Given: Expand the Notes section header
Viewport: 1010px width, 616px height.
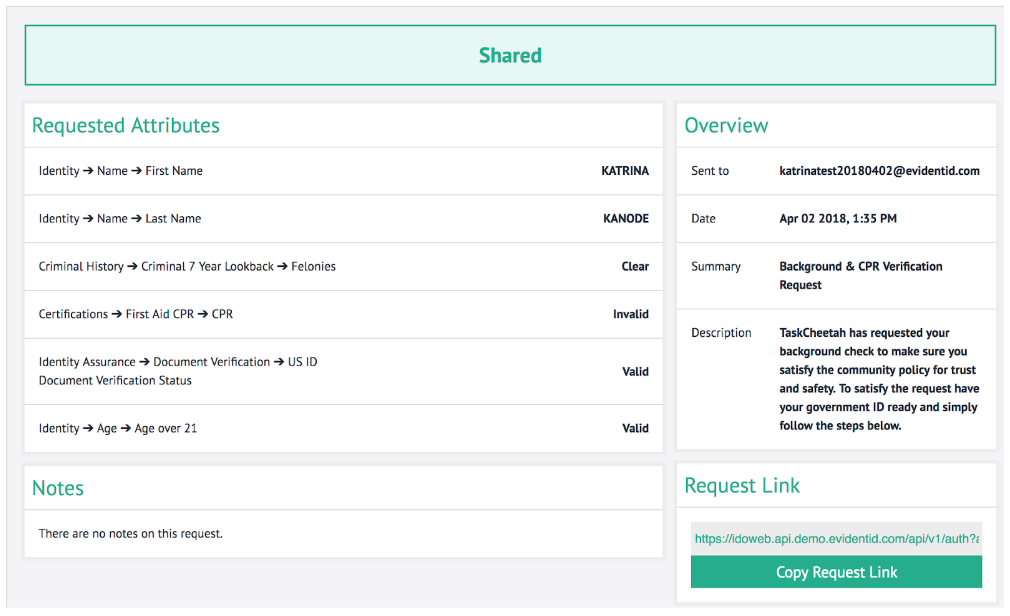Looking at the screenshot, I should (x=57, y=488).
